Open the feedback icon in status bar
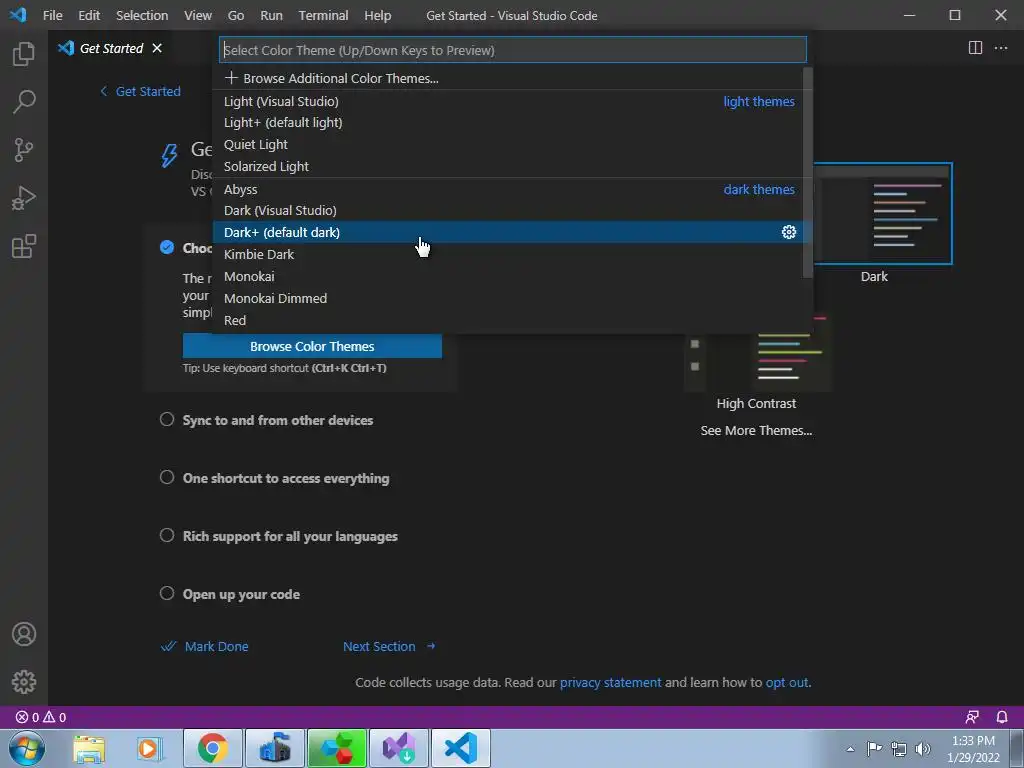Viewport: 1024px width, 768px height. click(x=972, y=717)
